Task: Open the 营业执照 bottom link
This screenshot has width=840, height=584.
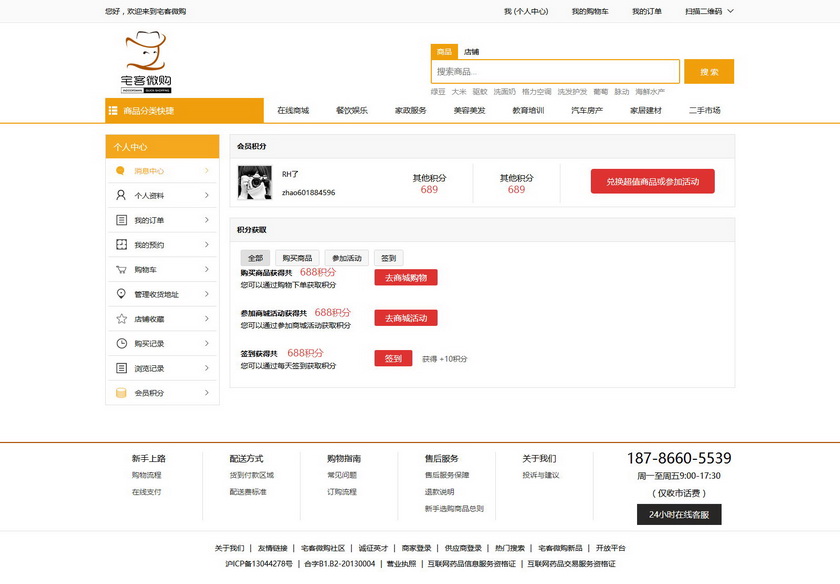Action: coord(401,564)
